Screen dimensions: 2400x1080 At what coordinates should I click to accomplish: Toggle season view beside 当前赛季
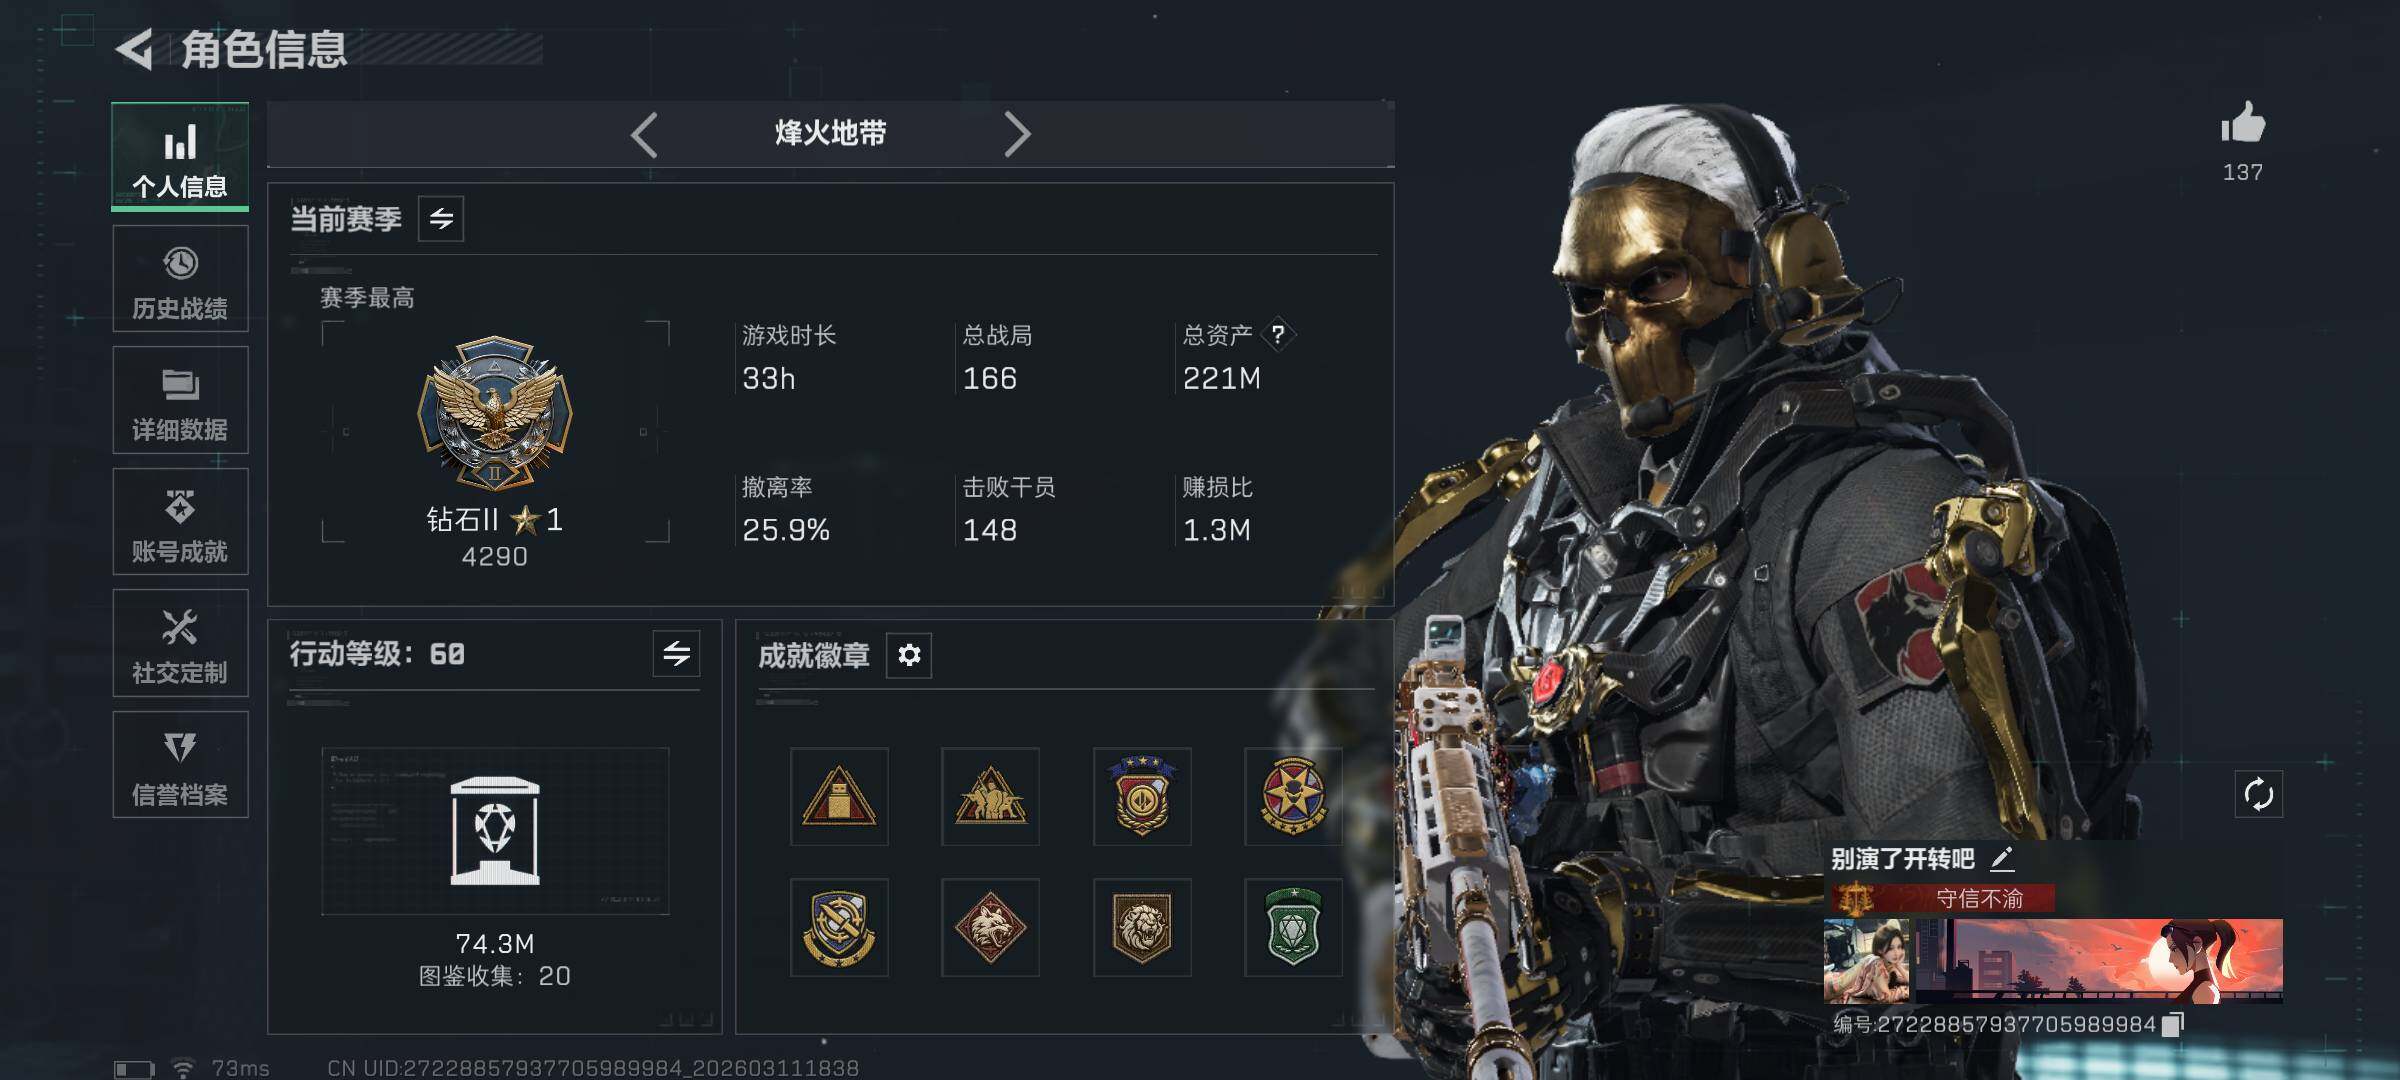(441, 219)
